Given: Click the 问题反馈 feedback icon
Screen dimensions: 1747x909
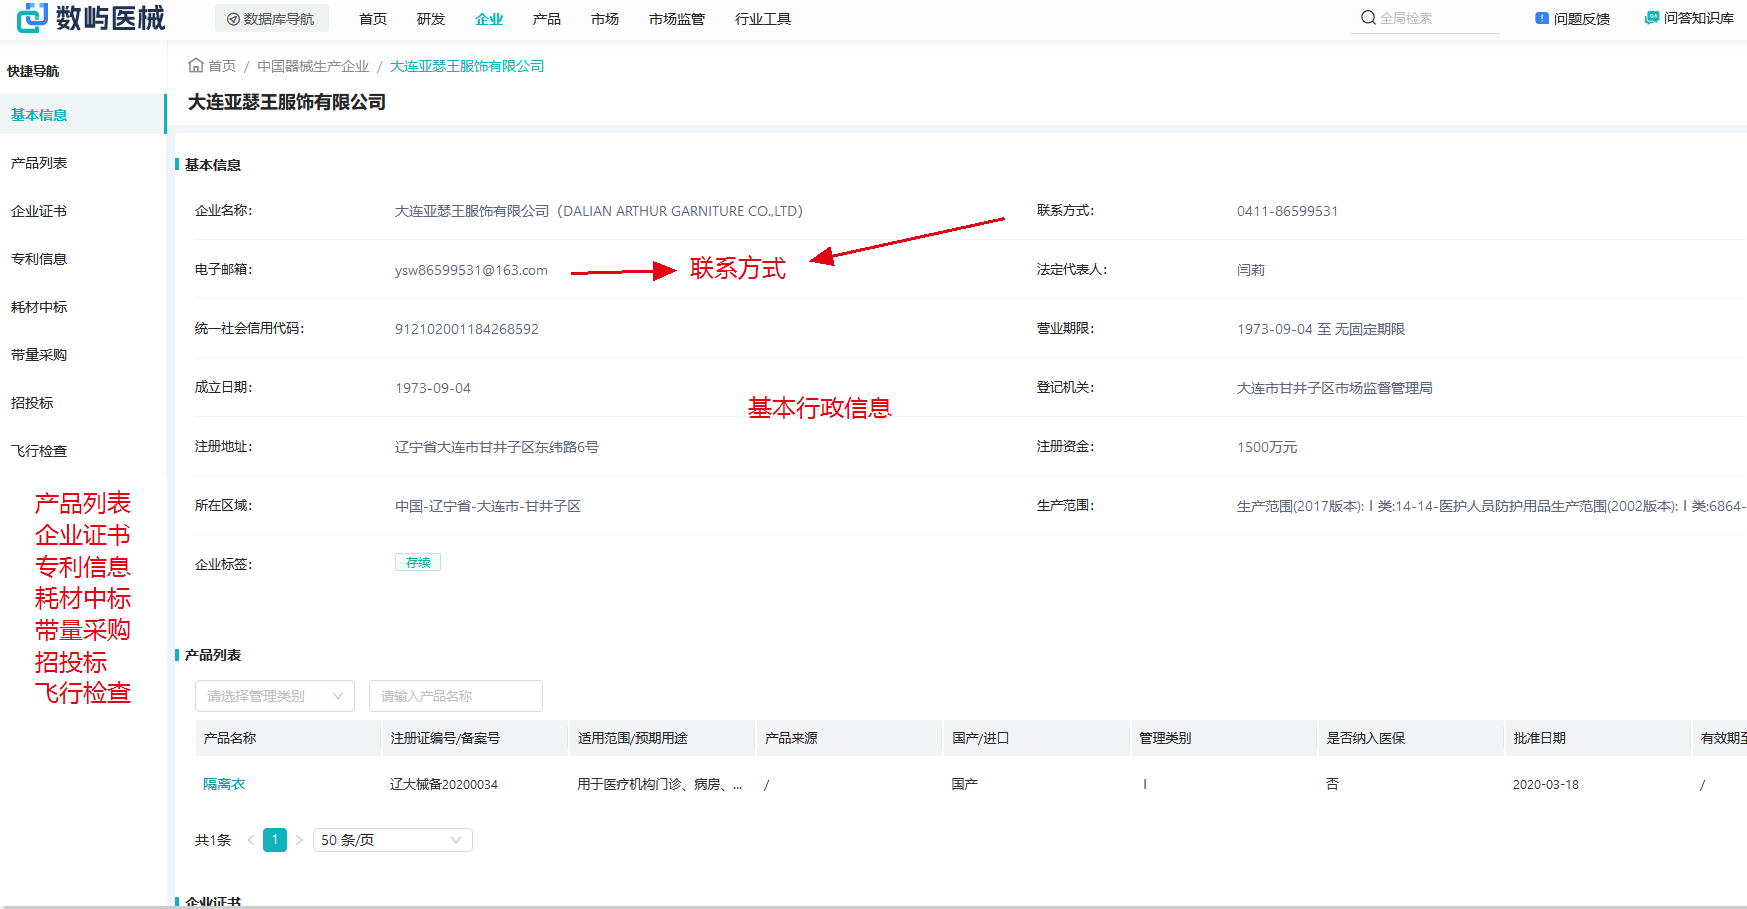Looking at the screenshot, I should [x=1541, y=18].
